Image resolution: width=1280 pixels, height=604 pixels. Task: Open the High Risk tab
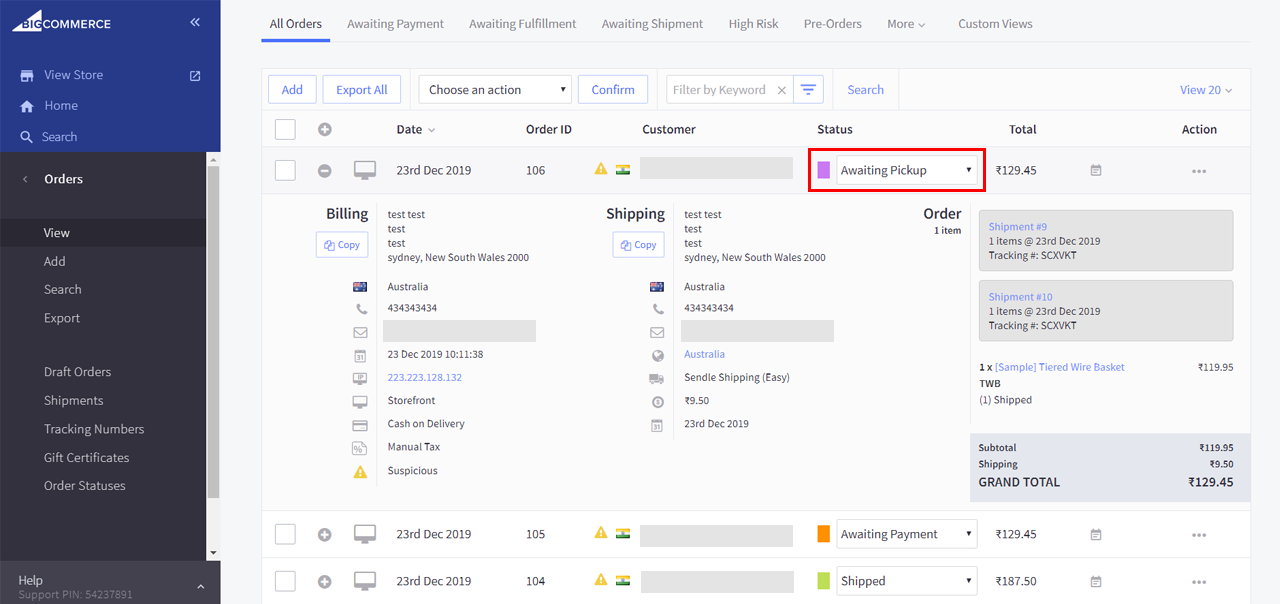point(753,24)
